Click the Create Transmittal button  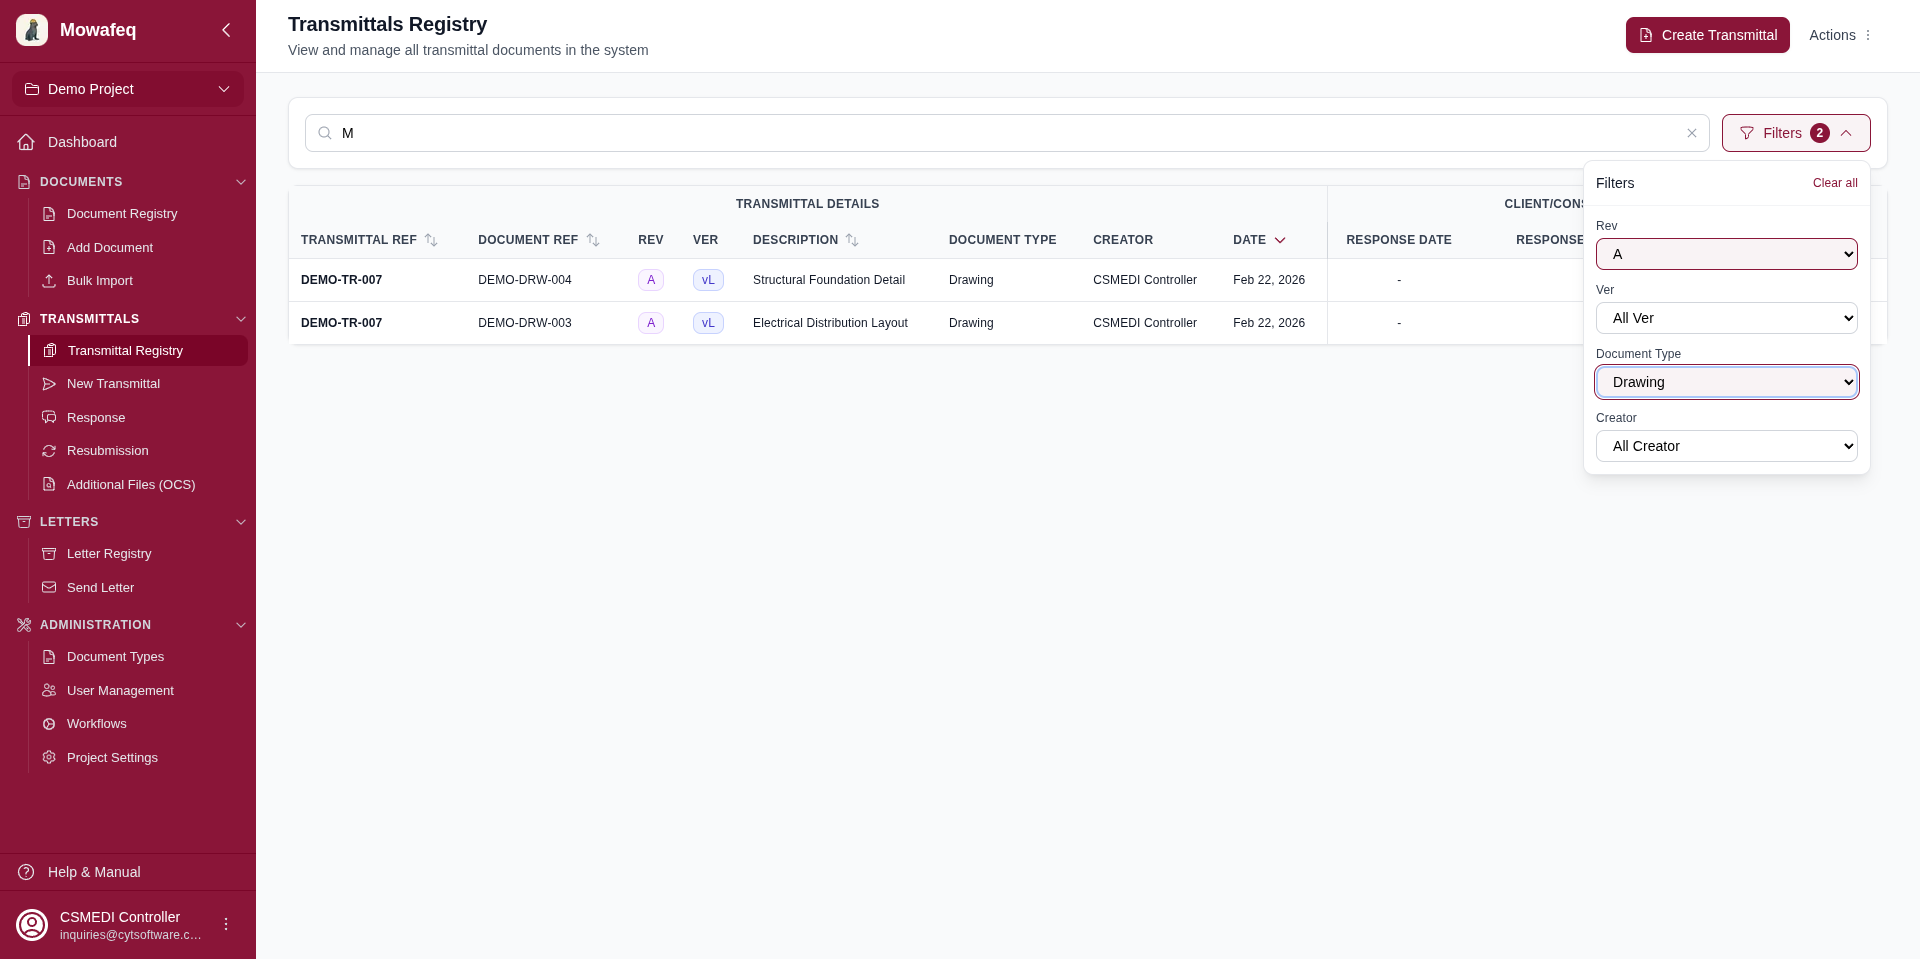[x=1707, y=35]
